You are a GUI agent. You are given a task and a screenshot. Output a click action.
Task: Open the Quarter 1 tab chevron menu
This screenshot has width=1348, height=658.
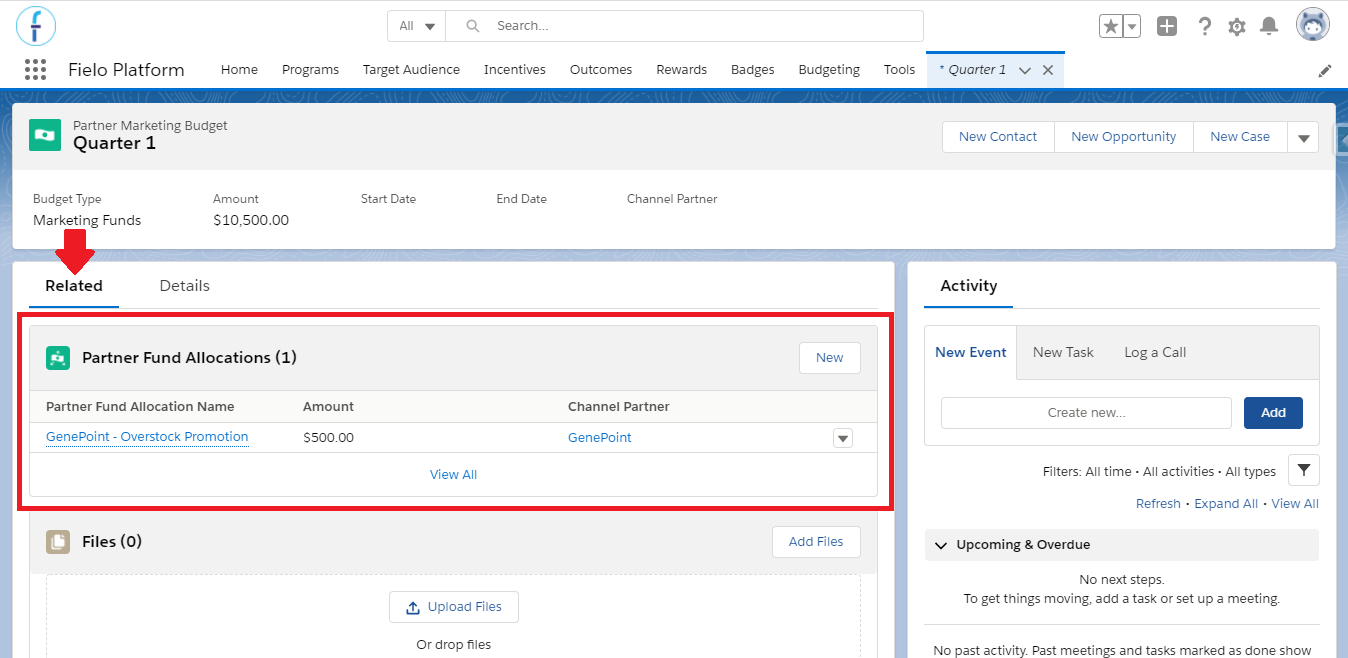tap(1024, 70)
